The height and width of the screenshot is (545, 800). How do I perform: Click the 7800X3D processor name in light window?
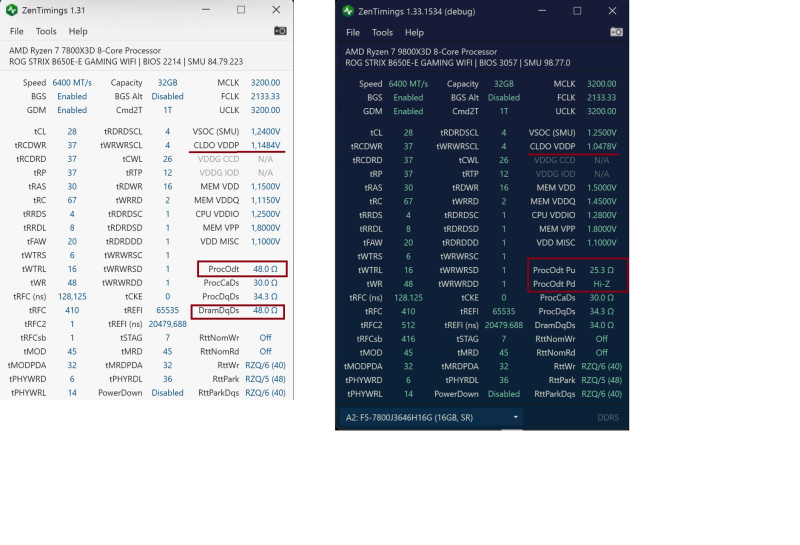point(85,51)
